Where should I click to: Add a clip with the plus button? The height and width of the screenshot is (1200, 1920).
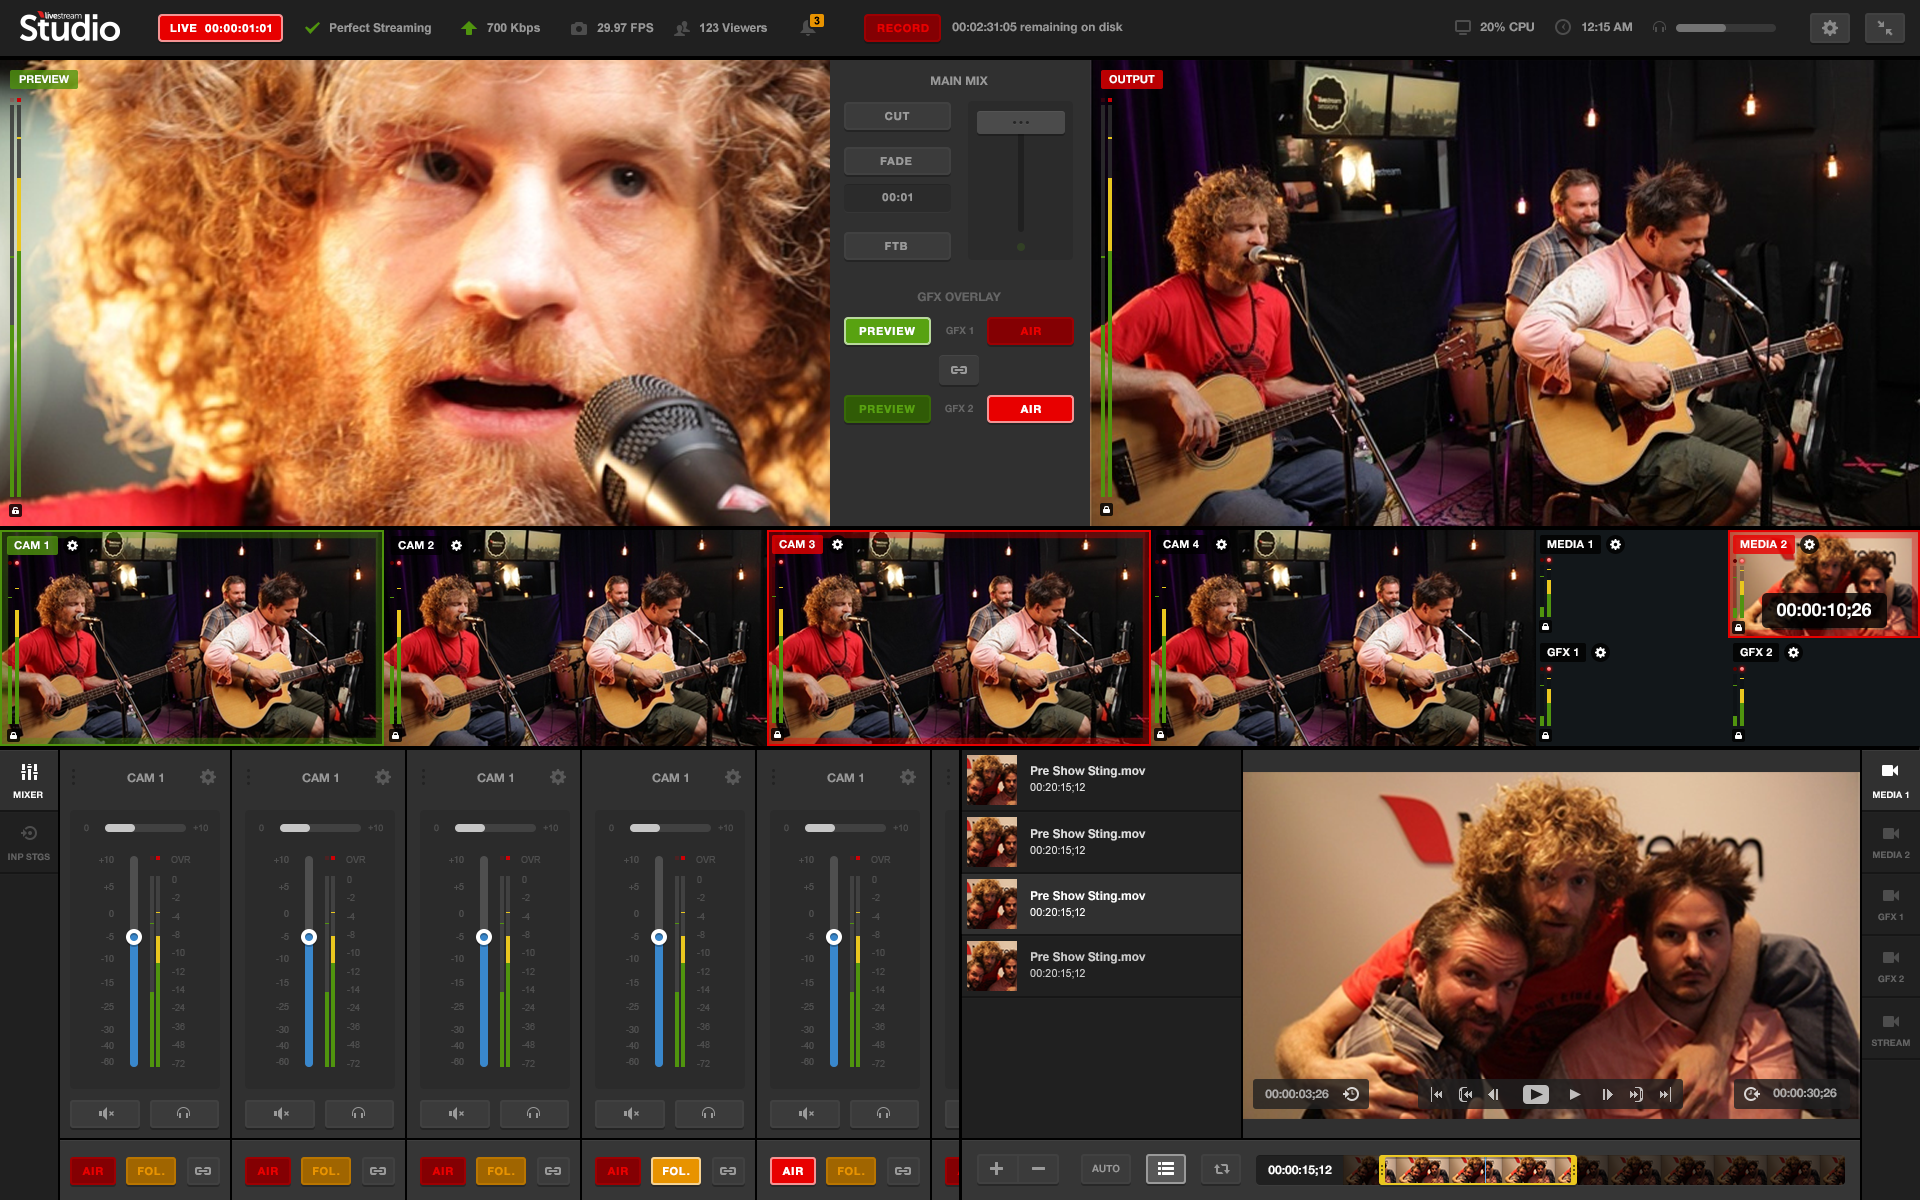coord(996,1168)
